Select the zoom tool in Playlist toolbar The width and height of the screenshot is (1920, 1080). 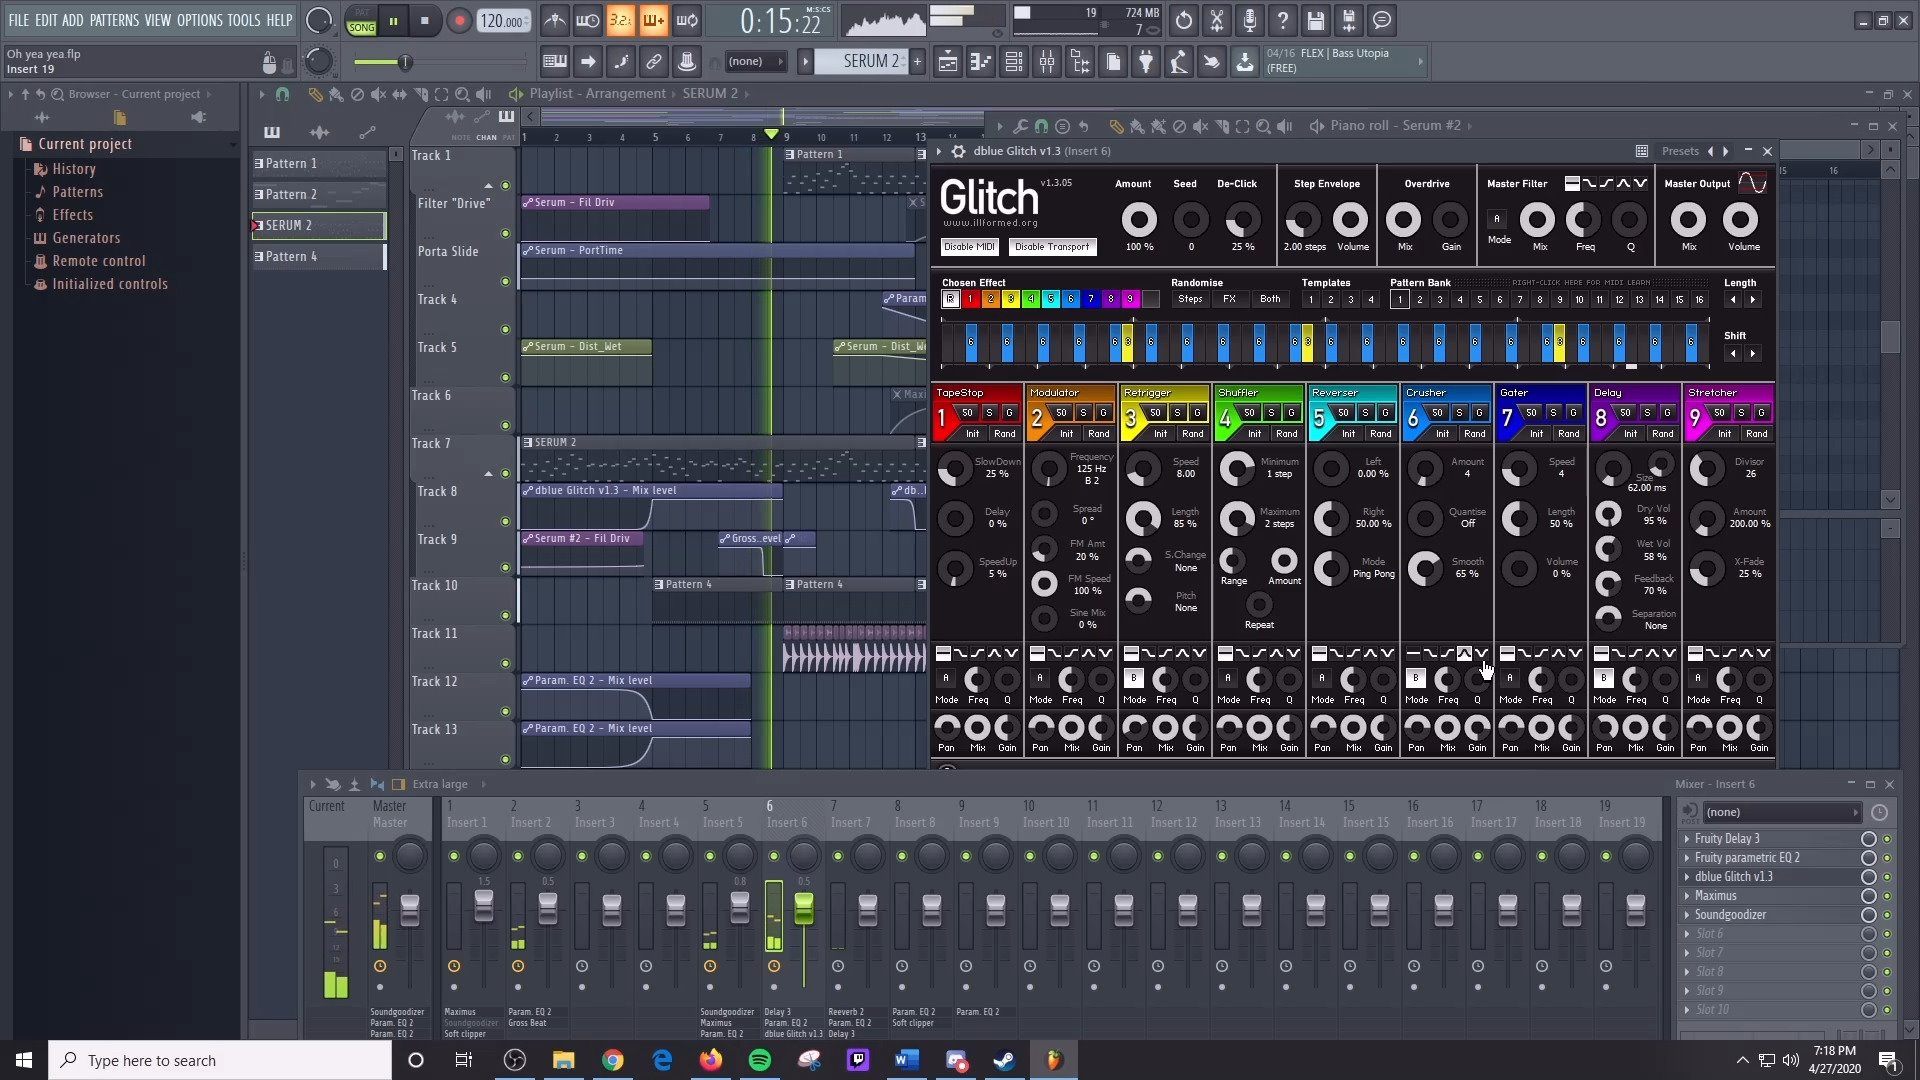coord(462,95)
